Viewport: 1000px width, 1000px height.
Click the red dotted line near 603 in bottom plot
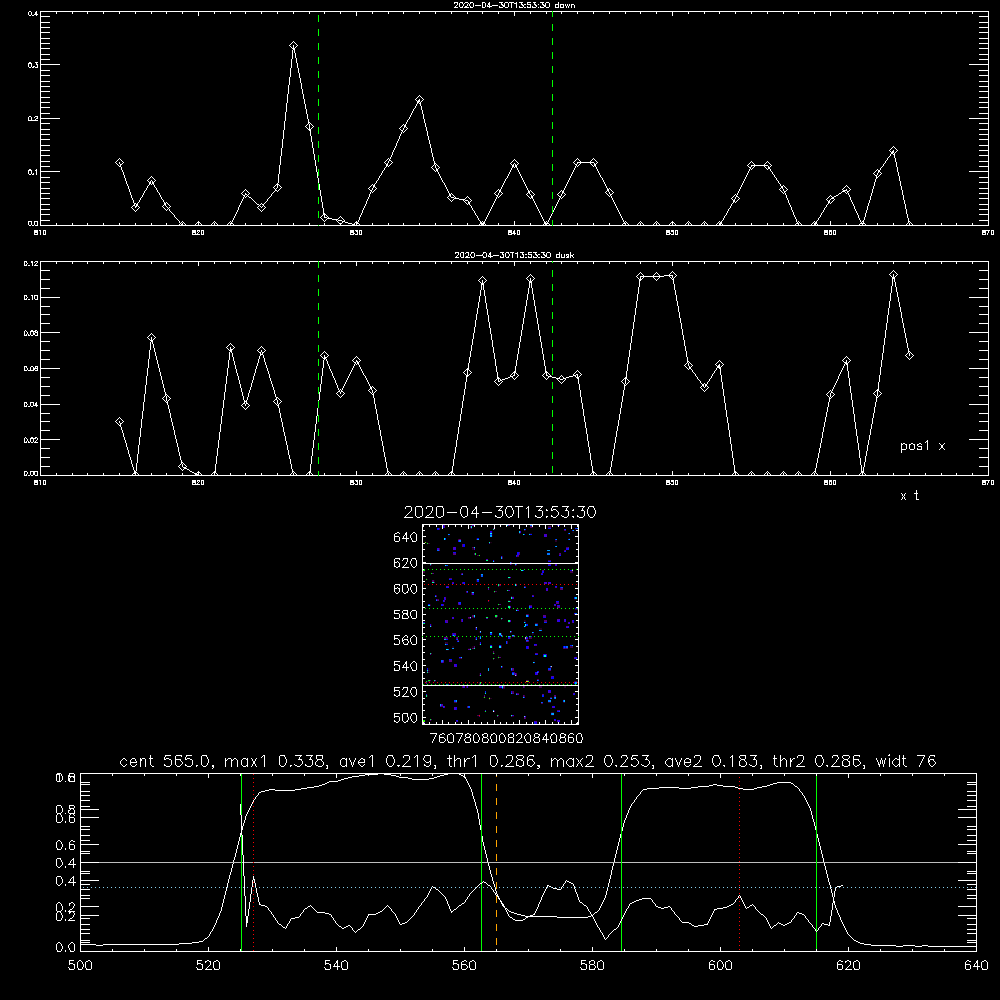[x=739, y=862]
